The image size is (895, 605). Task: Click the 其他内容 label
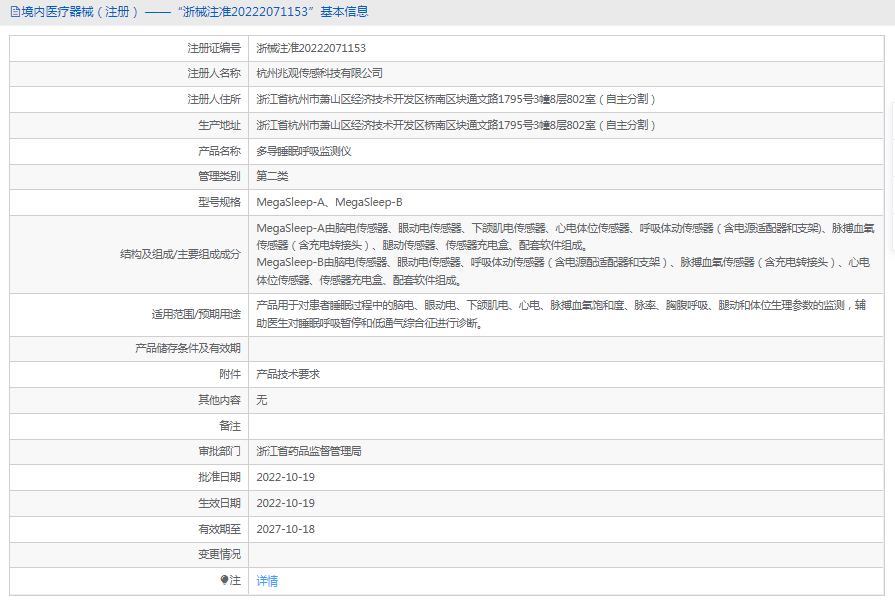pyautogui.click(x=219, y=400)
